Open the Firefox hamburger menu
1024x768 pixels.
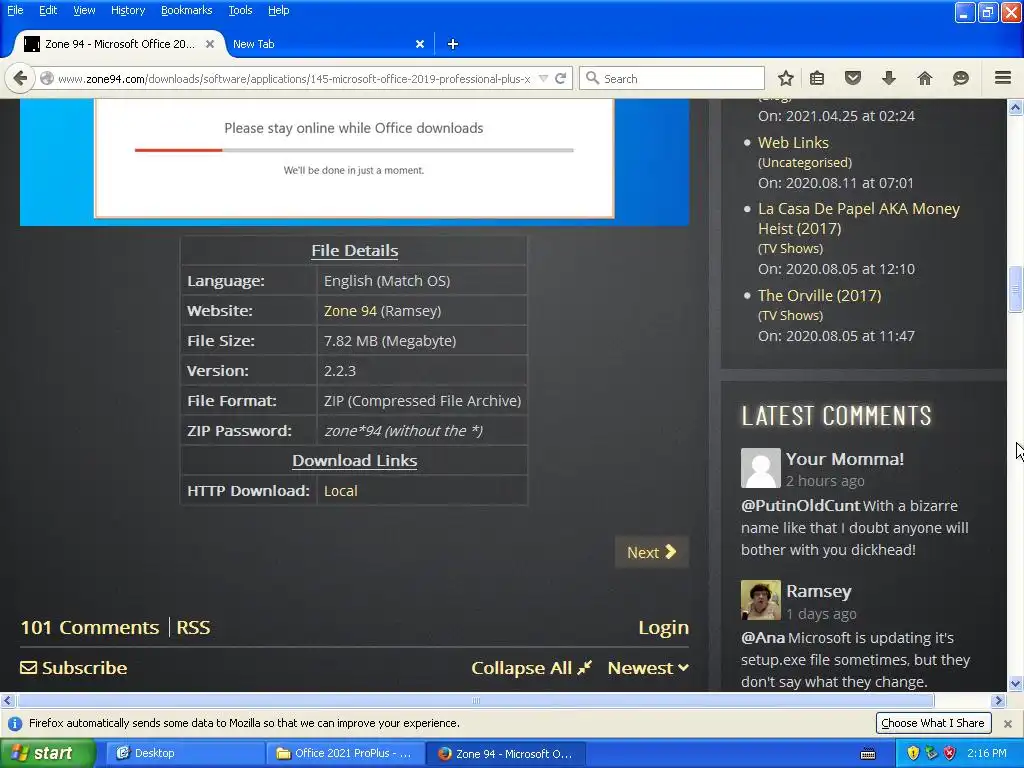coord(1003,78)
